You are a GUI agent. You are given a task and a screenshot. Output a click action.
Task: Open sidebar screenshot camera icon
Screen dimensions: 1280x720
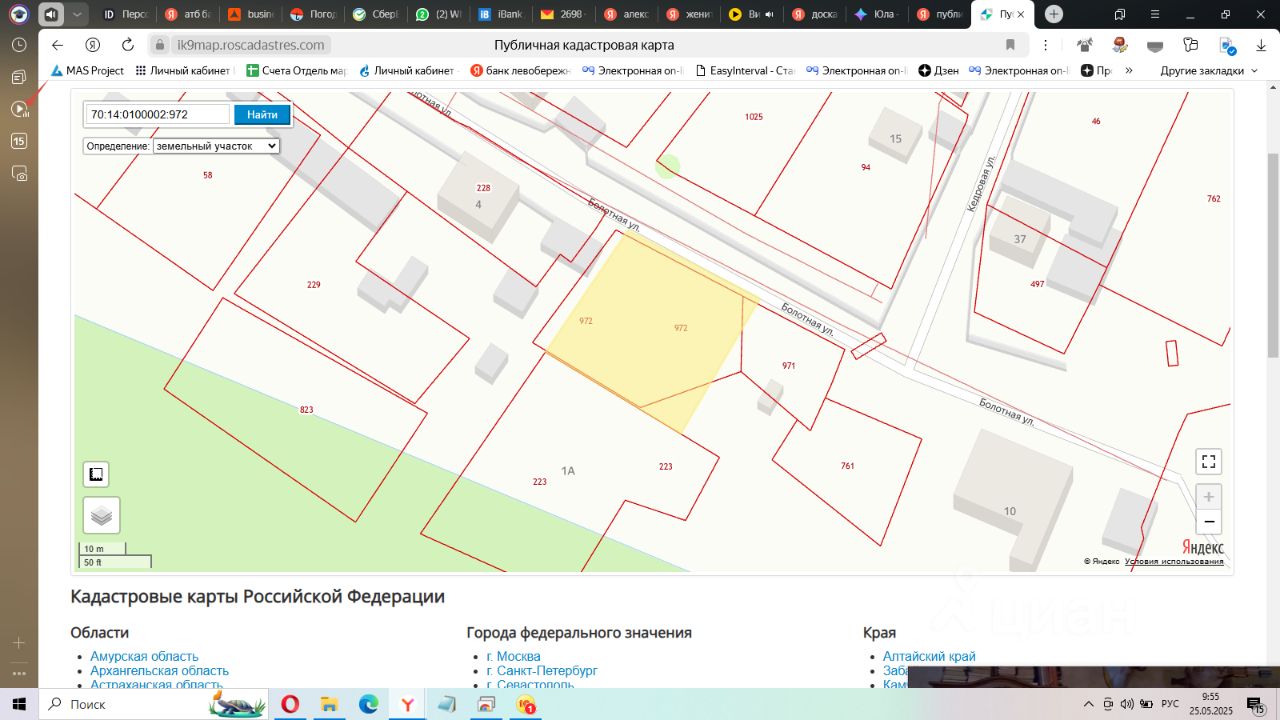tap(18, 173)
